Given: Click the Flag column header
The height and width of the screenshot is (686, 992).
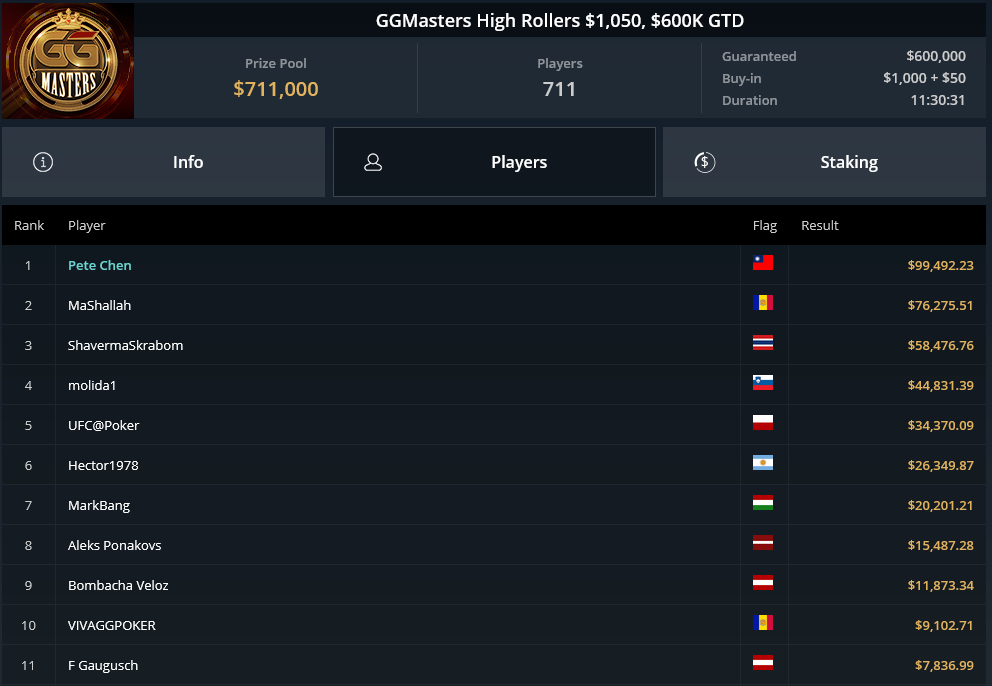Looking at the screenshot, I should pyautogui.click(x=765, y=225).
